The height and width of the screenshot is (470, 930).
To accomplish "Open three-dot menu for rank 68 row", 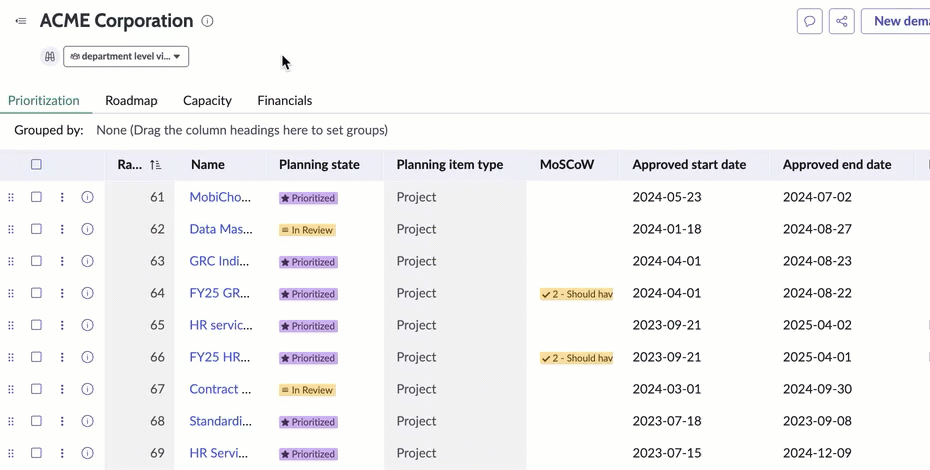I will tap(62, 421).
